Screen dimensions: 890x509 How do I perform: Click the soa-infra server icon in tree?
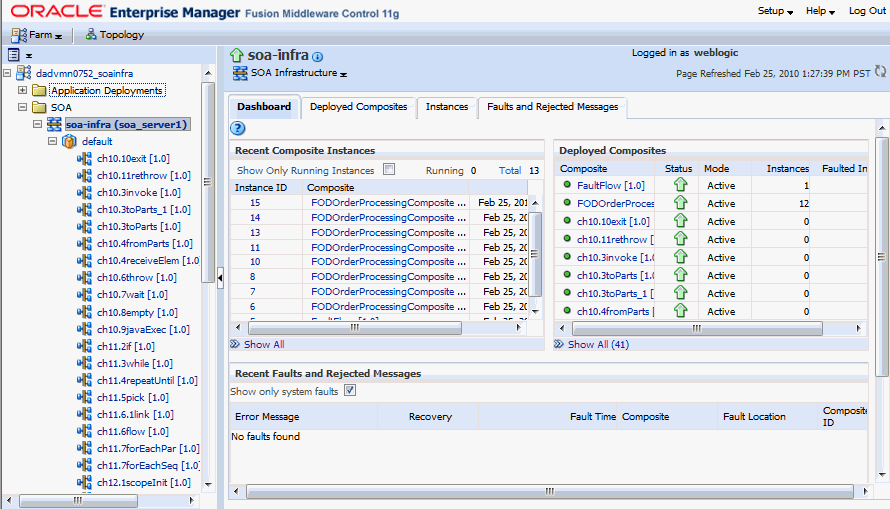(54, 124)
